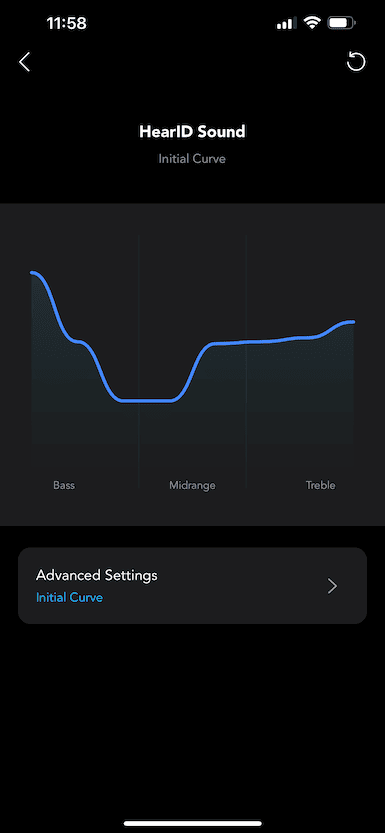Screen dimensions: 385x833
Task: Tap the cellular signal bars icon
Action: click(287, 23)
